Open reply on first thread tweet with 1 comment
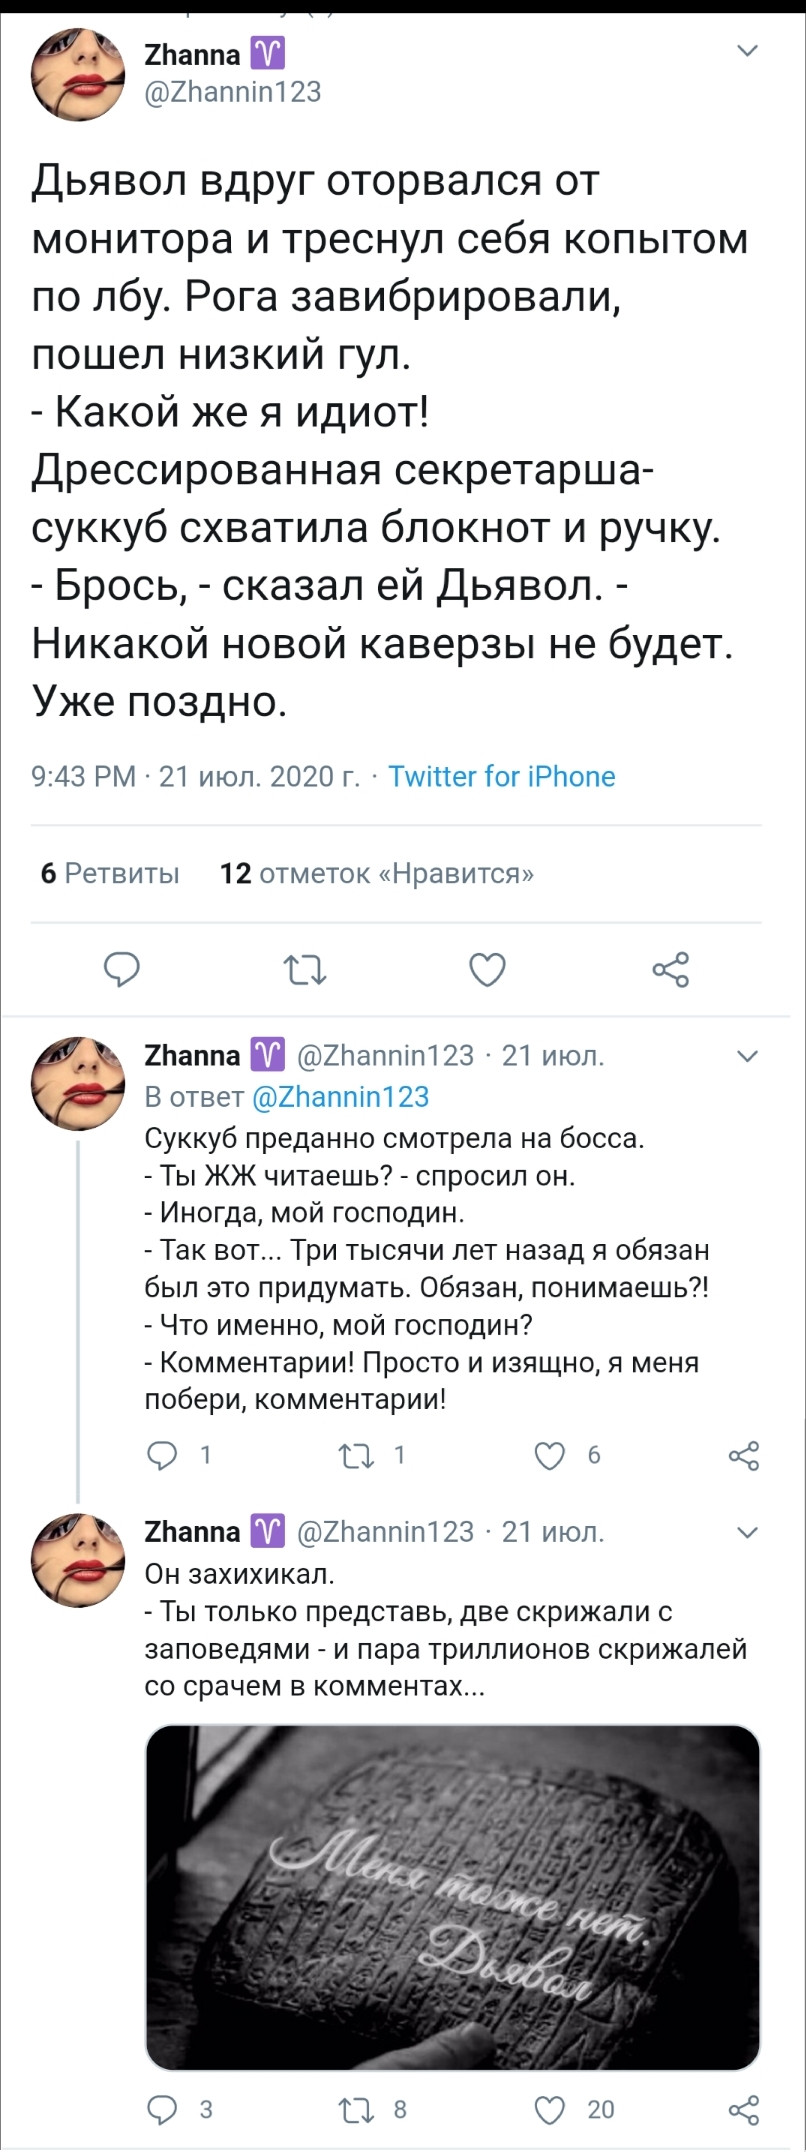The width and height of the screenshot is (806, 2152). [x=162, y=1455]
